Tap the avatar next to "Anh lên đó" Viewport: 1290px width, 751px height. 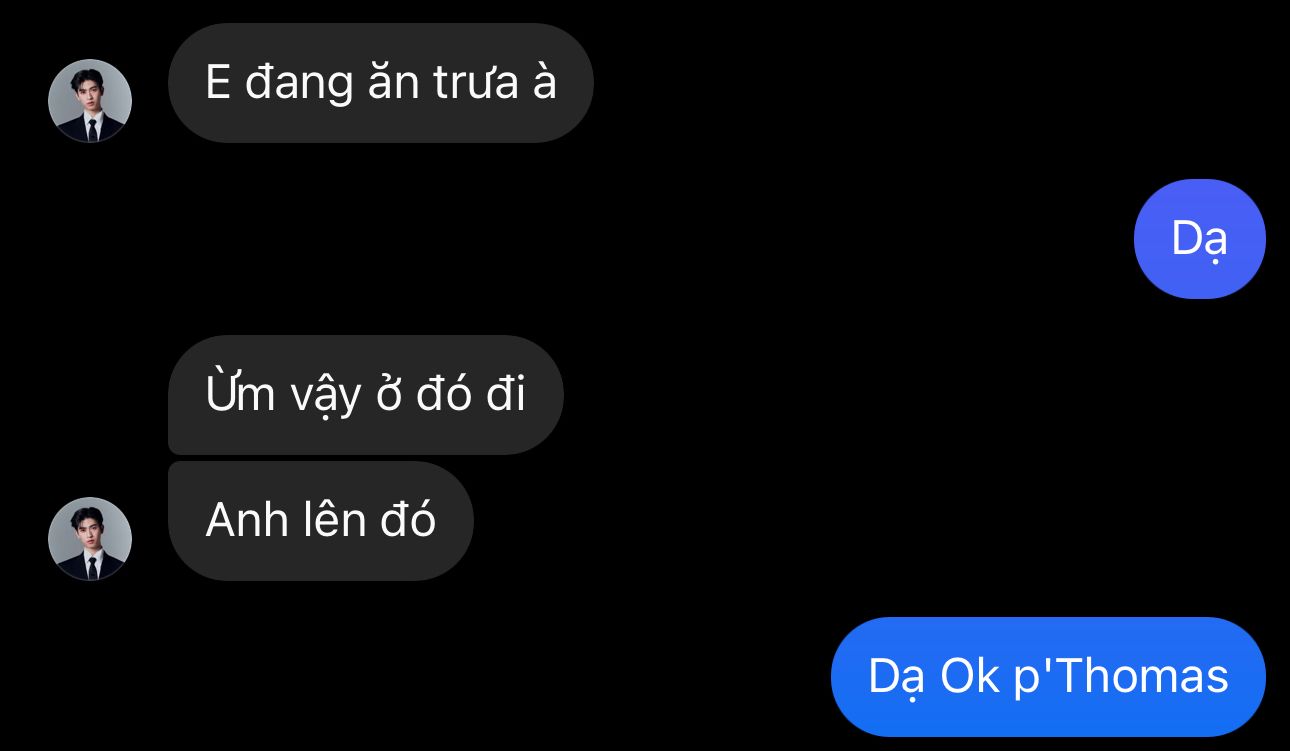point(90,539)
